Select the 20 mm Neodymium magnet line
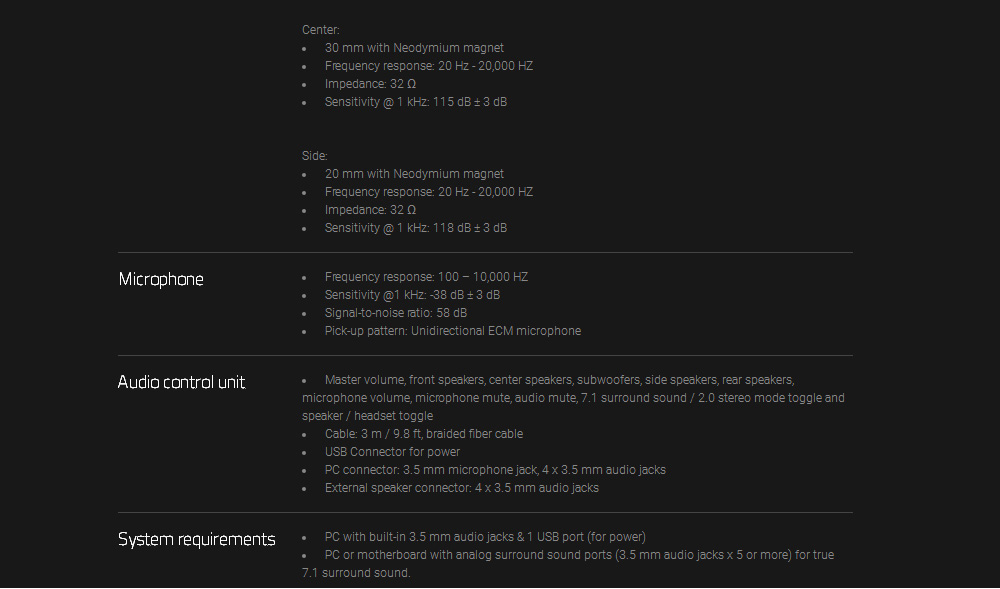Viewport: 1000px width, 589px height. tap(415, 174)
